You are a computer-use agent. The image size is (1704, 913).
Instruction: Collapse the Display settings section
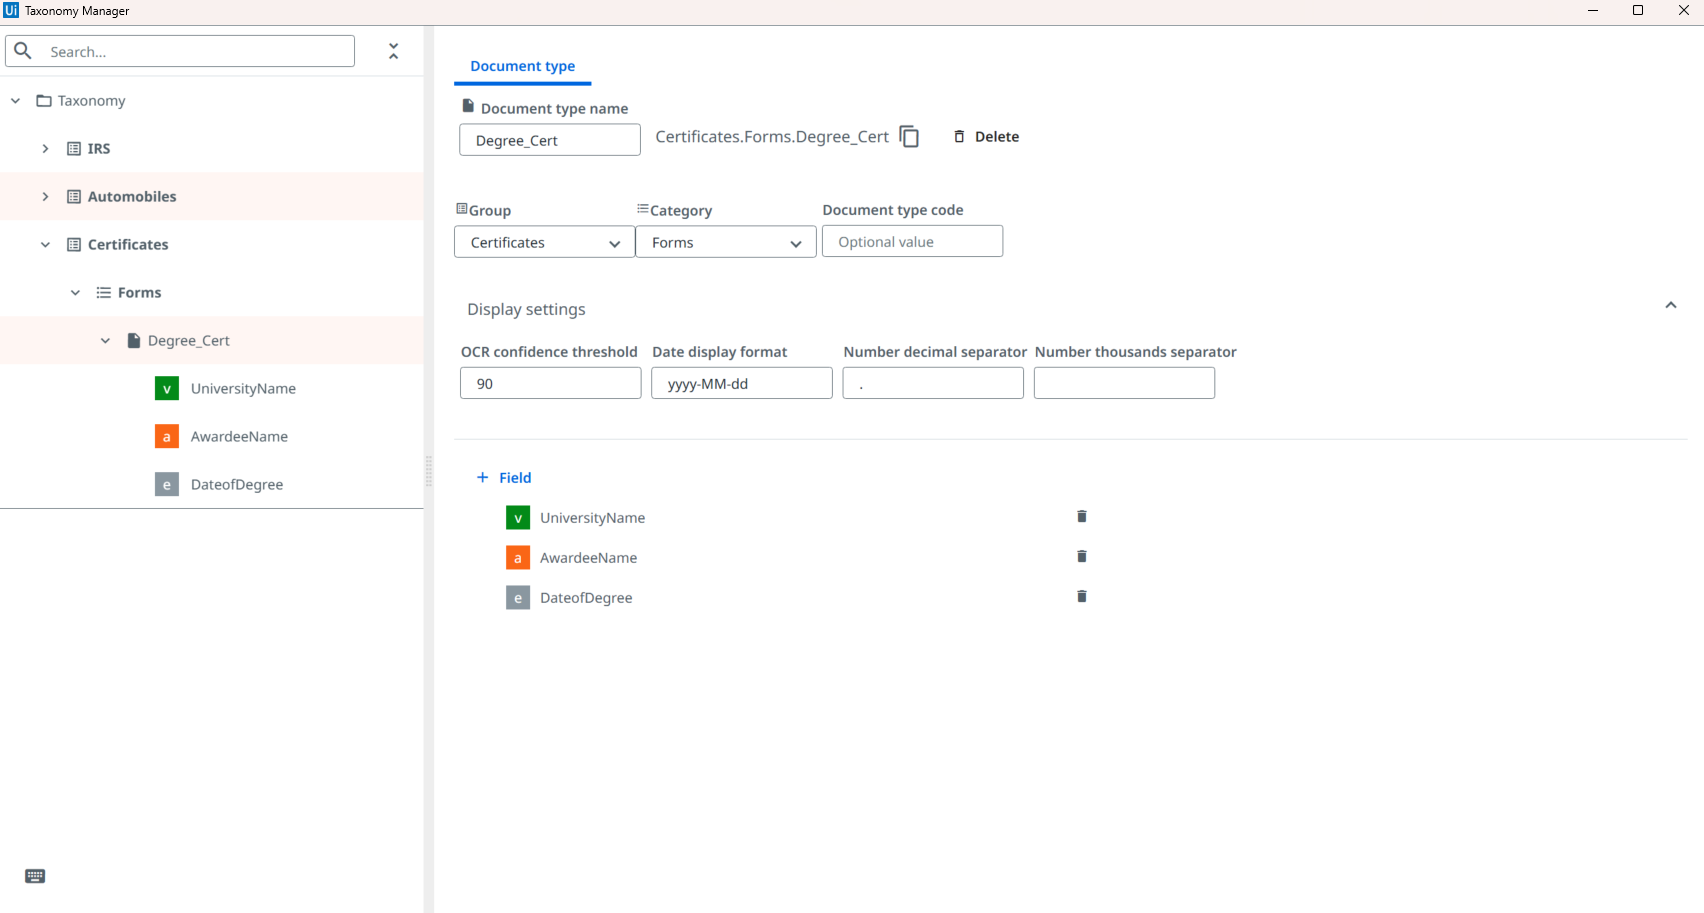pos(1670,305)
